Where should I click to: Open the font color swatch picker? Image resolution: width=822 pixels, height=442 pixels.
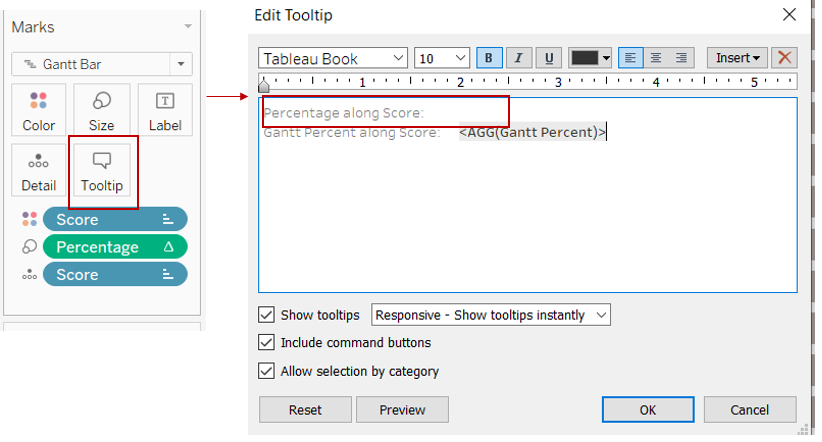[x=590, y=58]
